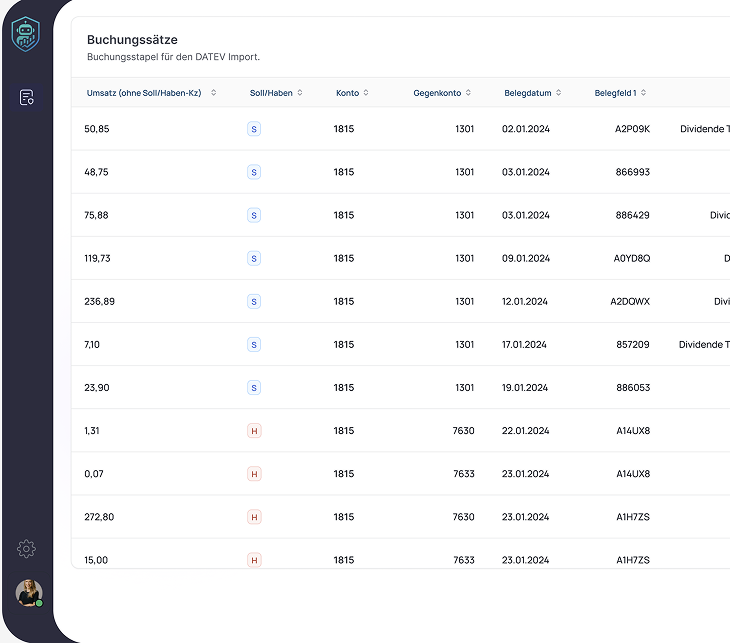
Task: Click the Buchungssätze heading
Action: (x=132, y=40)
